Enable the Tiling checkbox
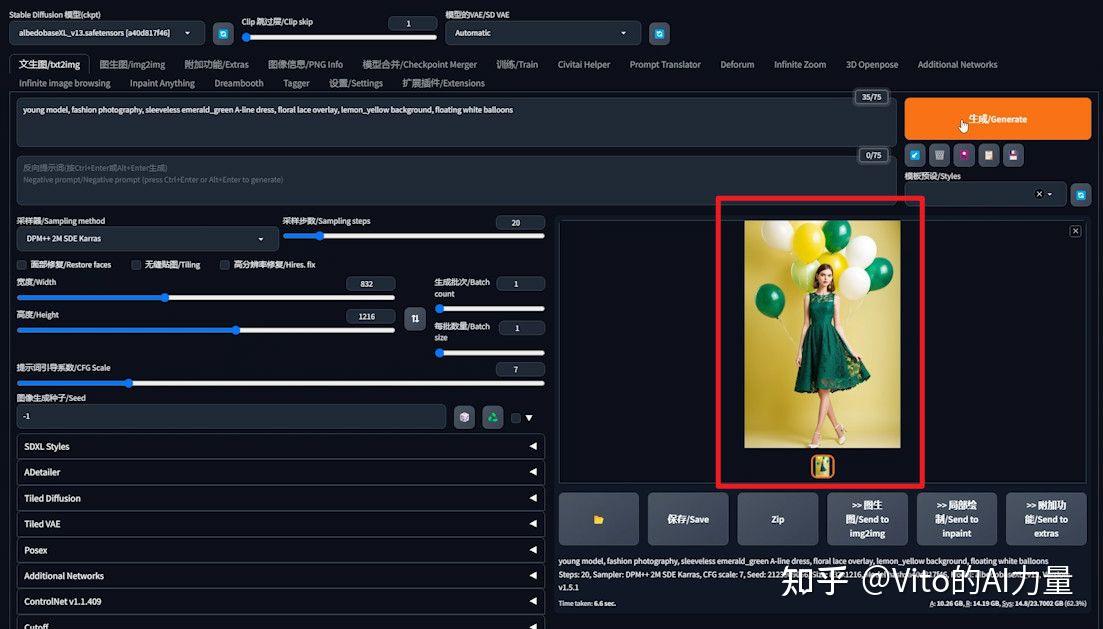 (136, 265)
